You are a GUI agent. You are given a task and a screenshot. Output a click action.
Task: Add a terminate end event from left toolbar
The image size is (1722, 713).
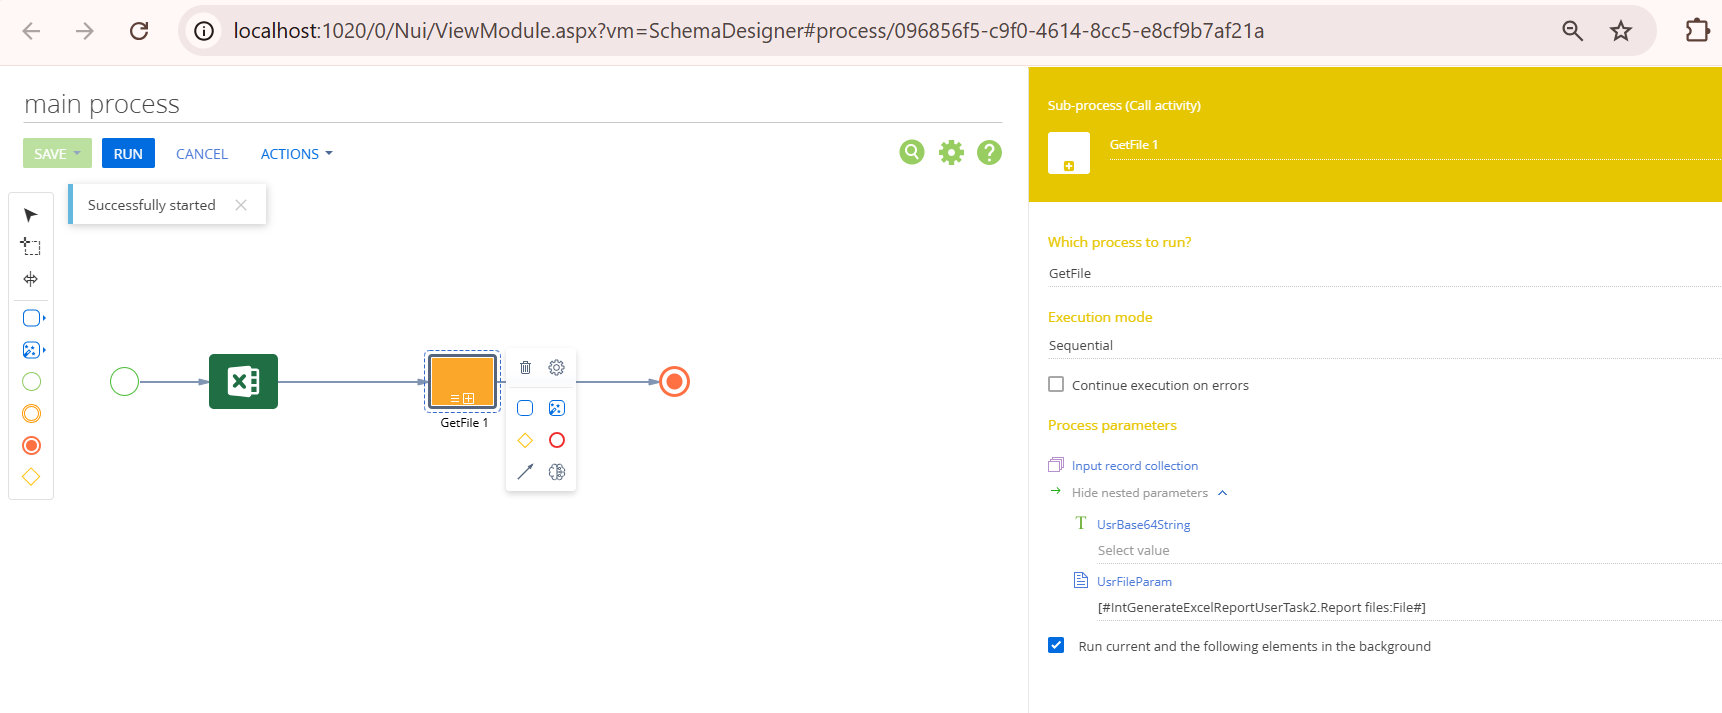(x=31, y=446)
